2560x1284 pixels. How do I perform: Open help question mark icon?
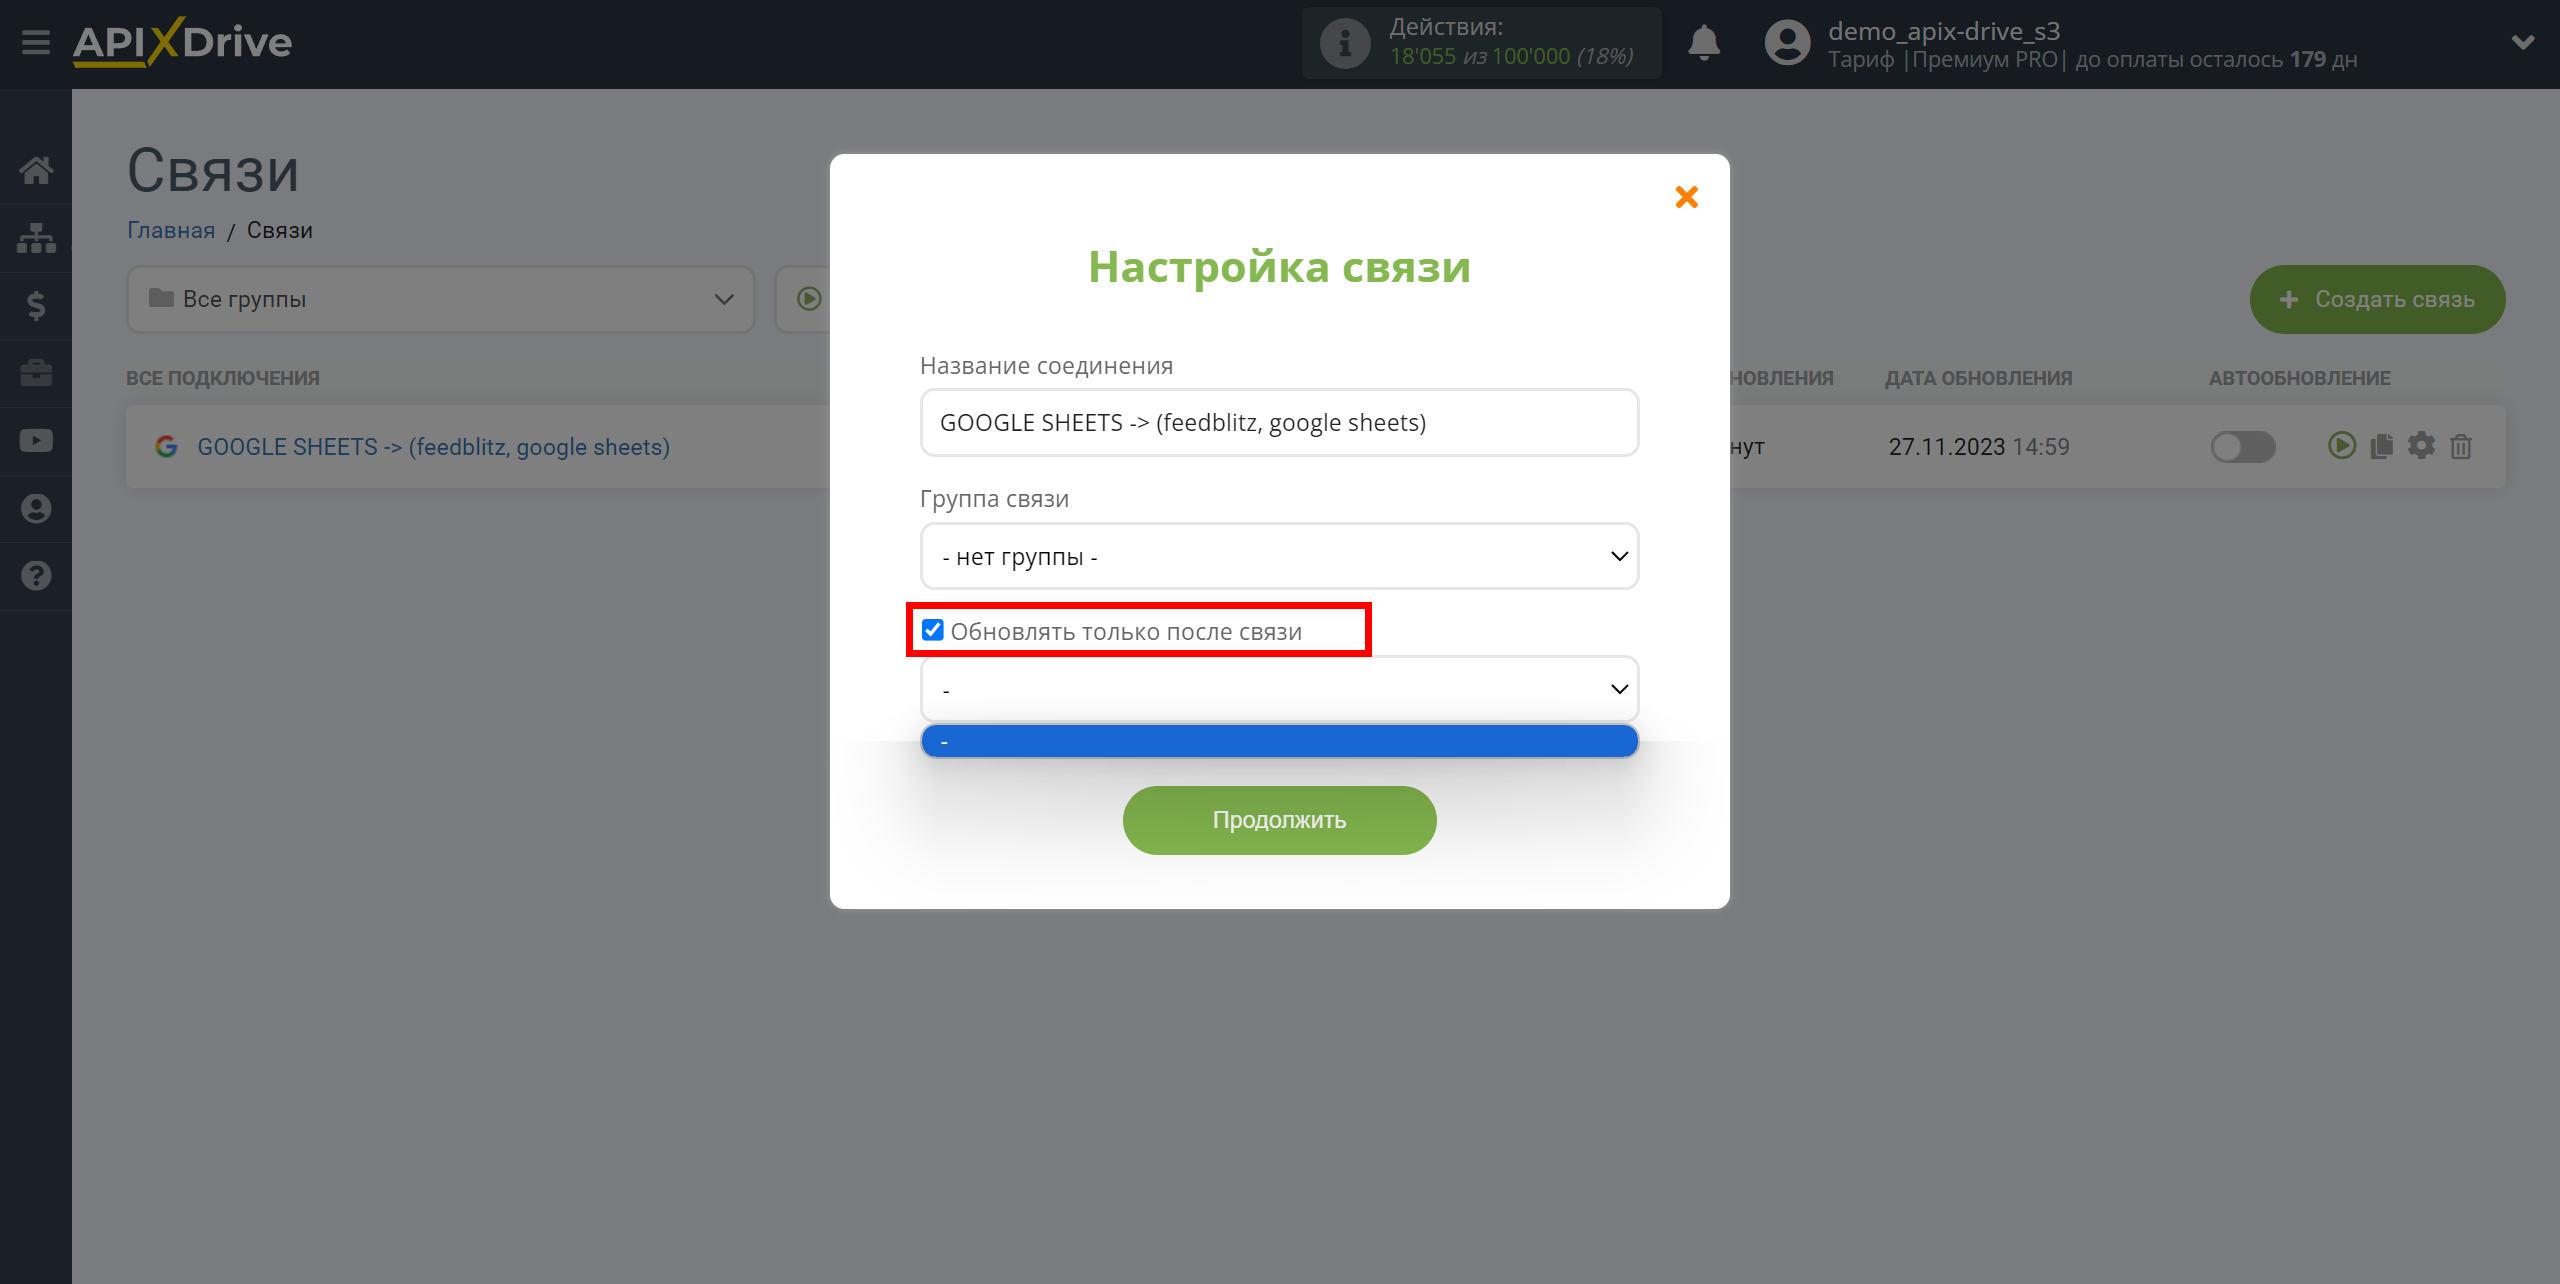point(36,576)
